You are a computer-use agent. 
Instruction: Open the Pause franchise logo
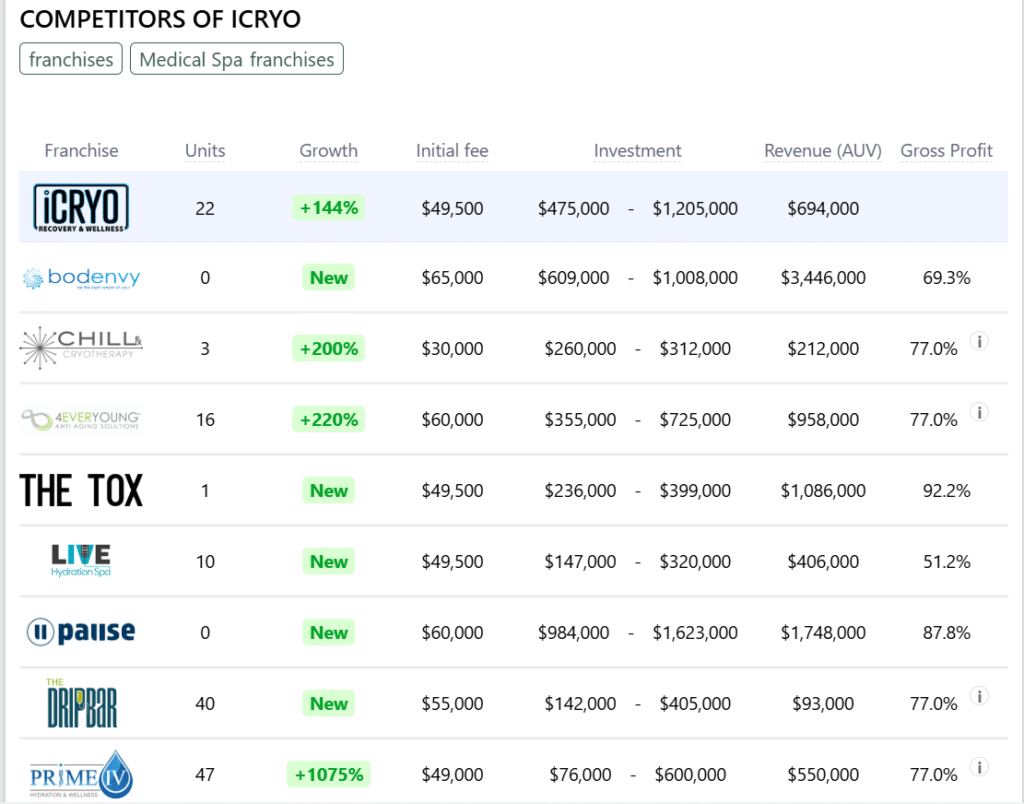(81, 632)
